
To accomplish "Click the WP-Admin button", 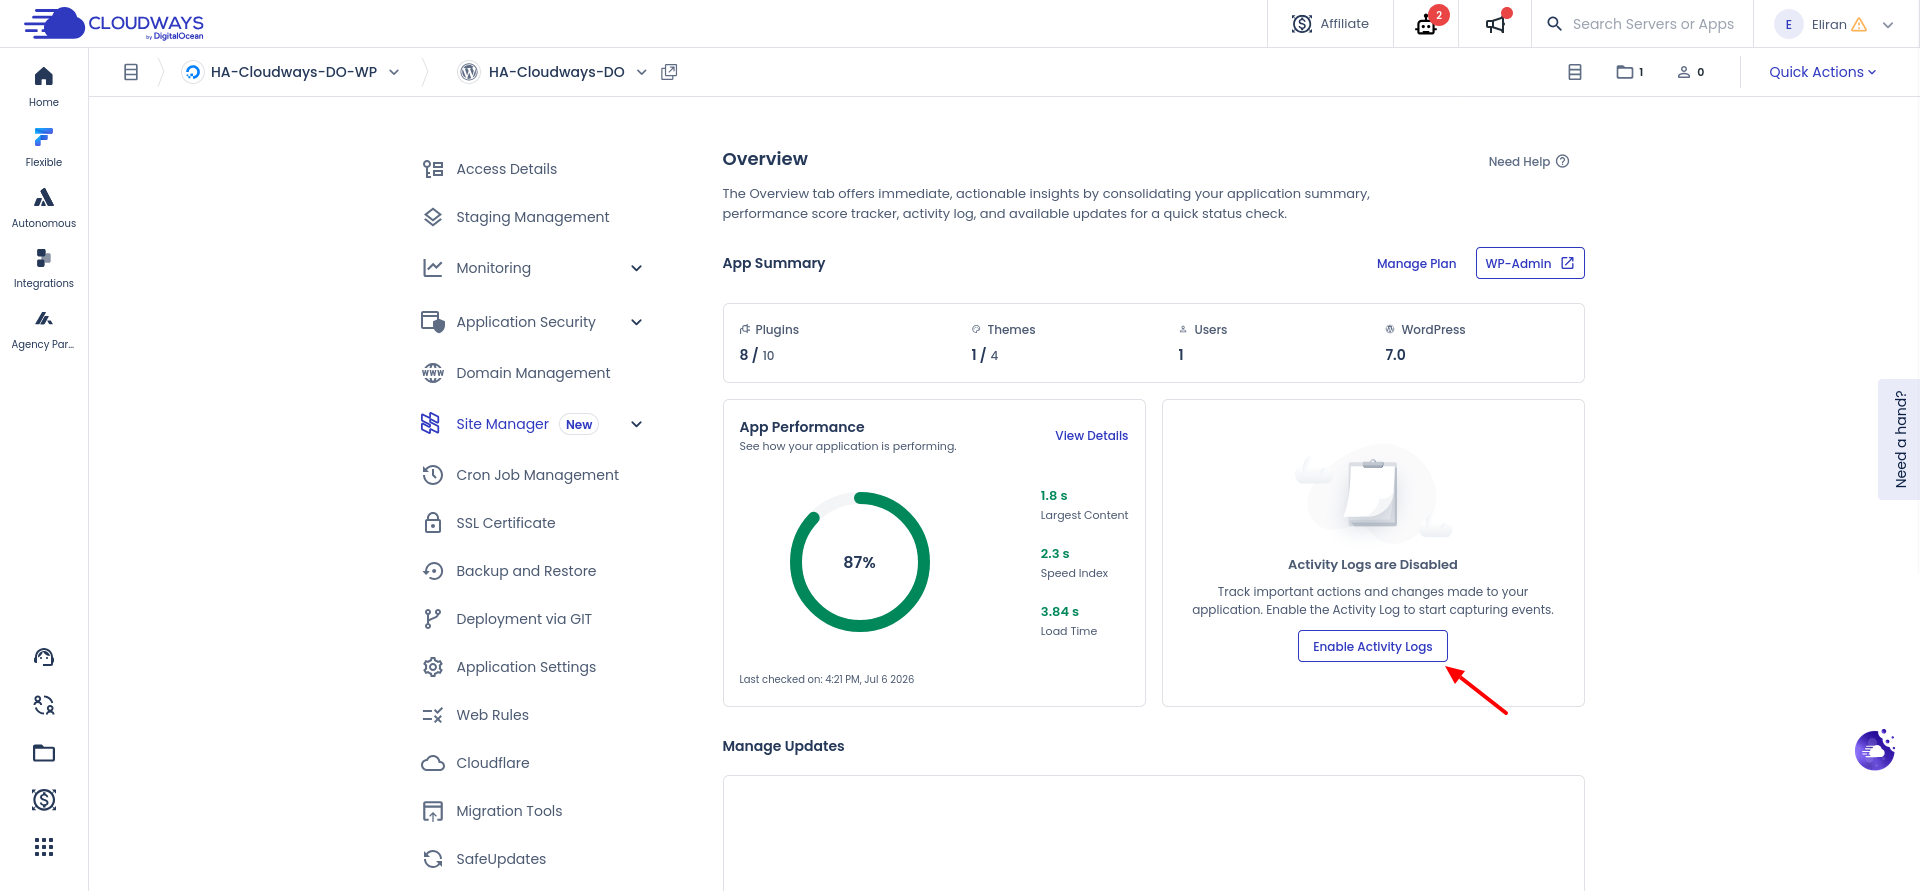I will (x=1530, y=263).
